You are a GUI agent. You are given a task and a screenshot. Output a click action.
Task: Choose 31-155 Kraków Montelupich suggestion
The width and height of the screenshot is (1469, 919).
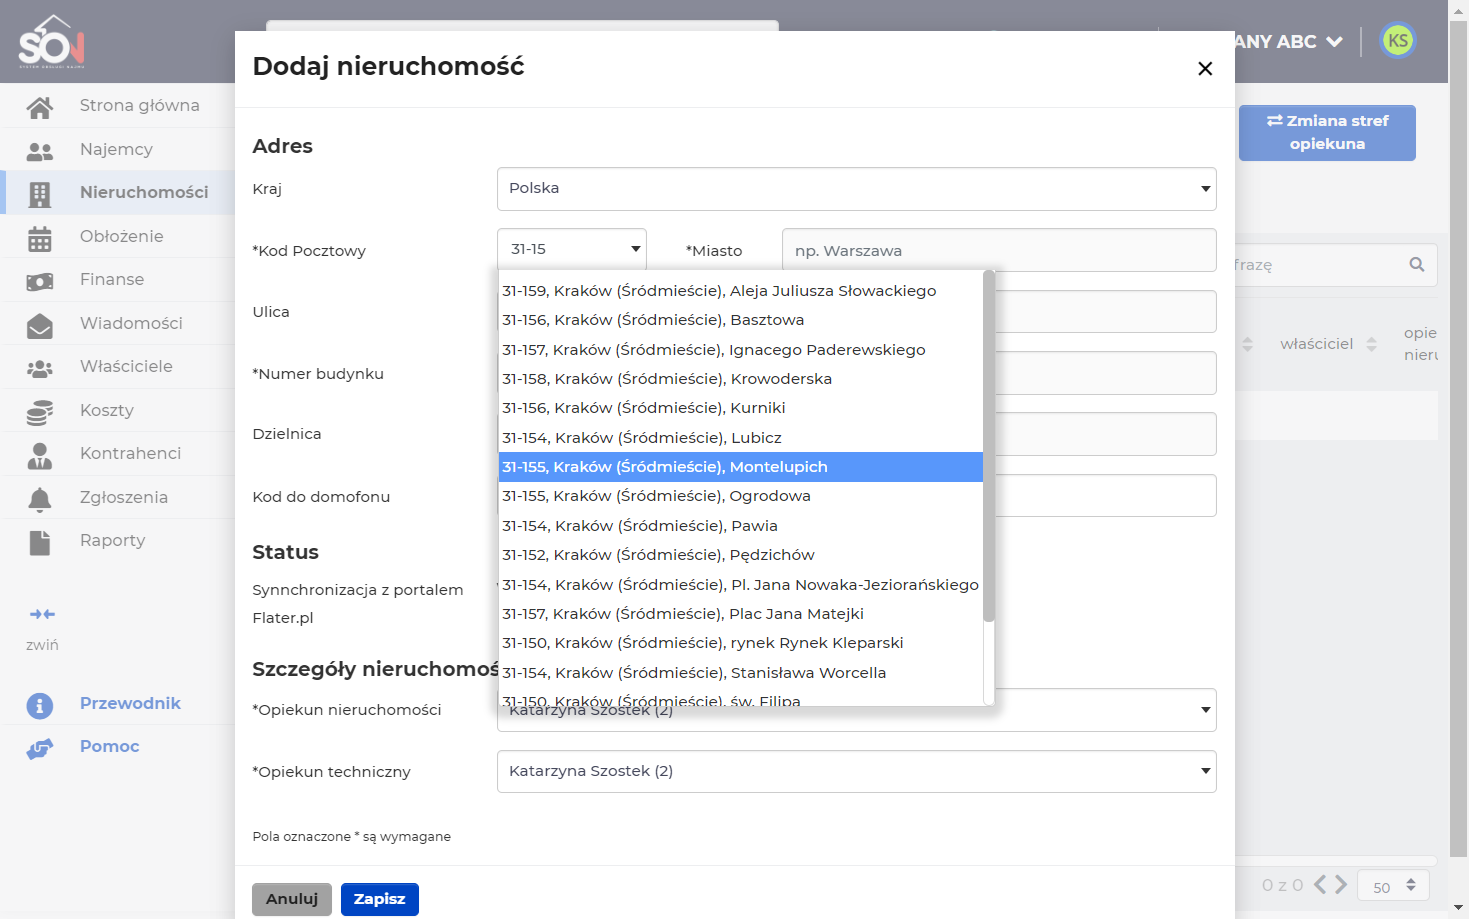(741, 467)
